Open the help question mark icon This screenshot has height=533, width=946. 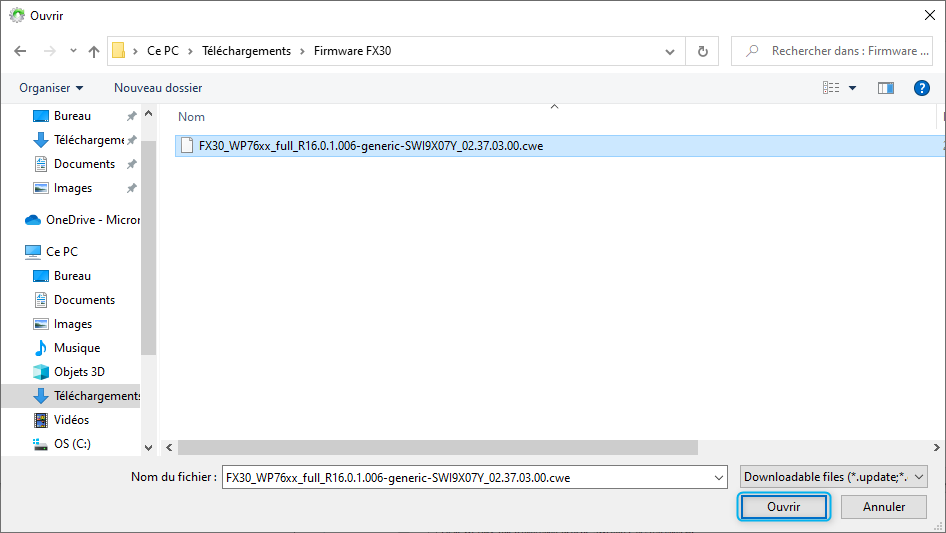(x=922, y=88)
